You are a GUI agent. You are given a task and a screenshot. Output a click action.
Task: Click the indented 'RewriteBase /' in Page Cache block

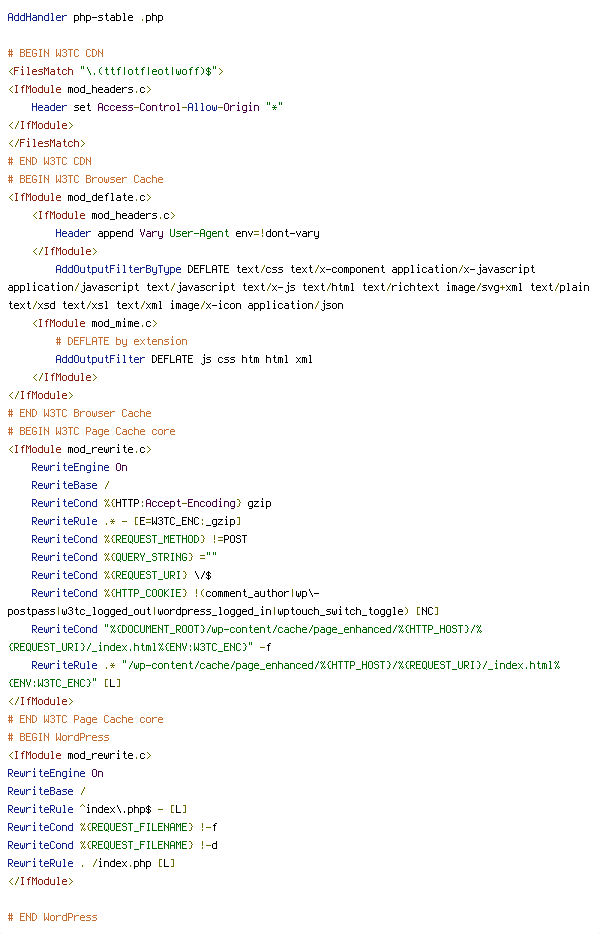[70, 485]
